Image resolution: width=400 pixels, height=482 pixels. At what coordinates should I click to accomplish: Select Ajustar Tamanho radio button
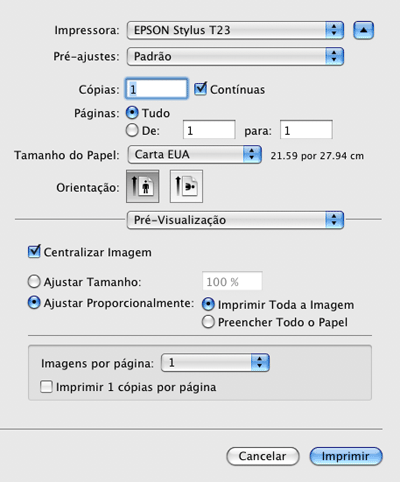(34, 282)
